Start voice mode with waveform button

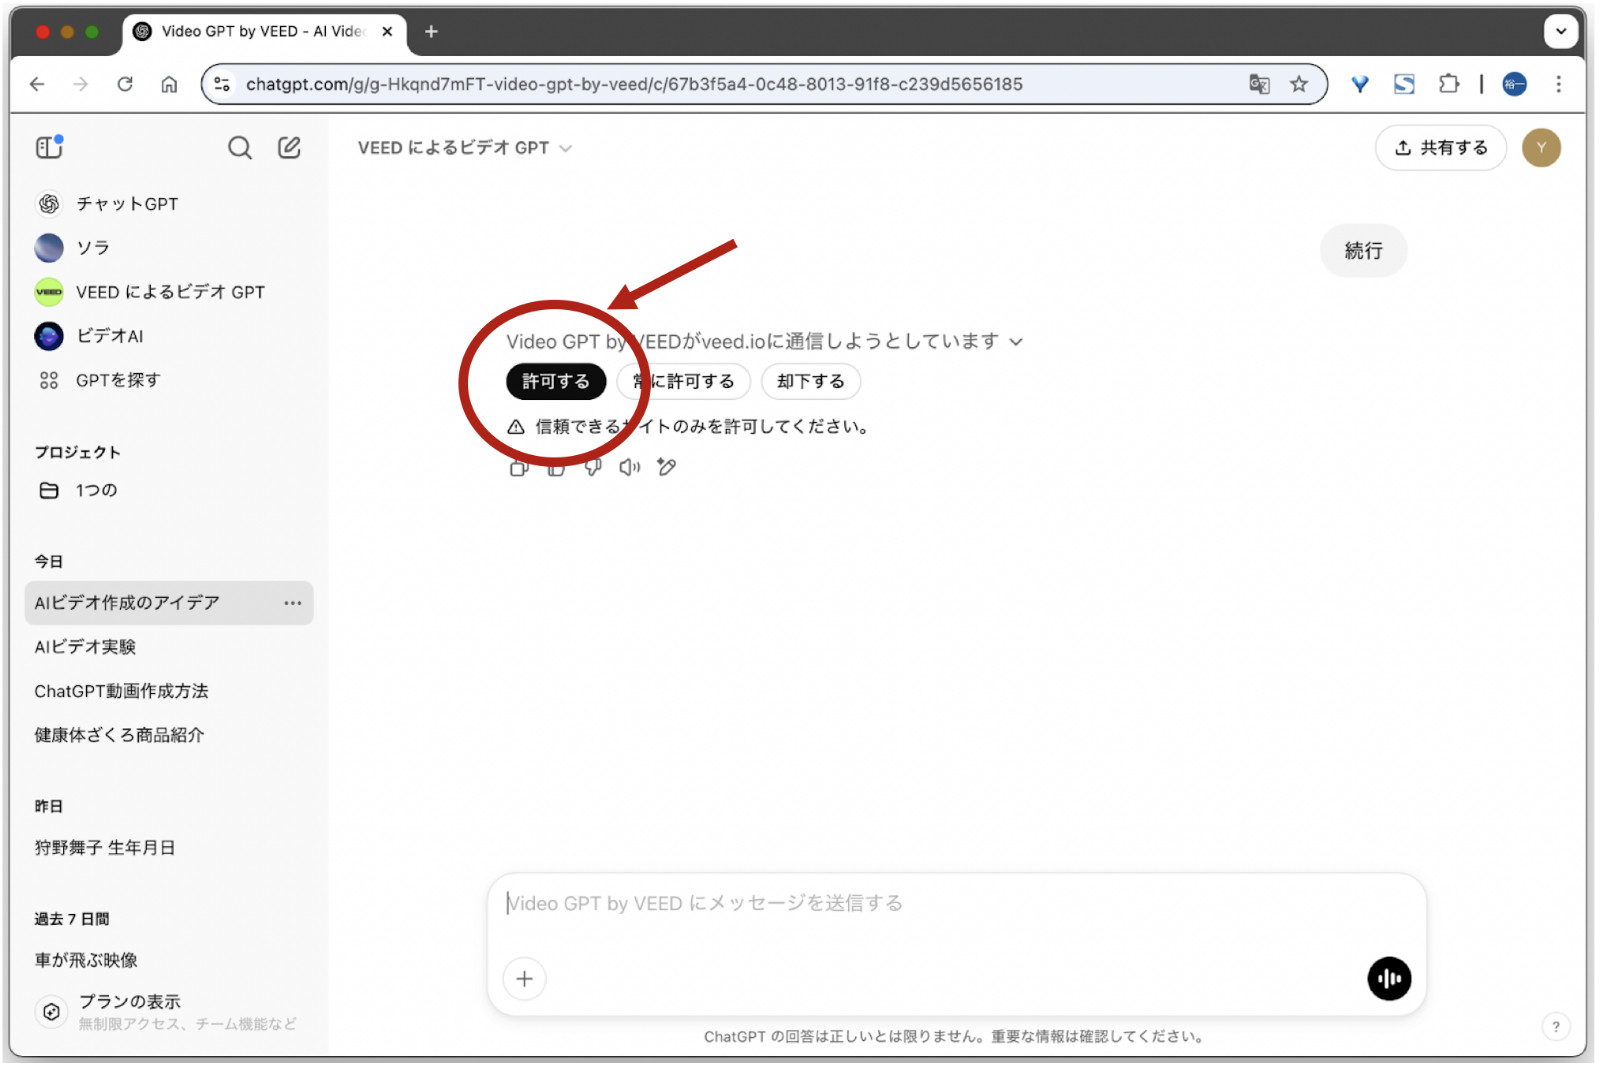tap(1389, 978)
